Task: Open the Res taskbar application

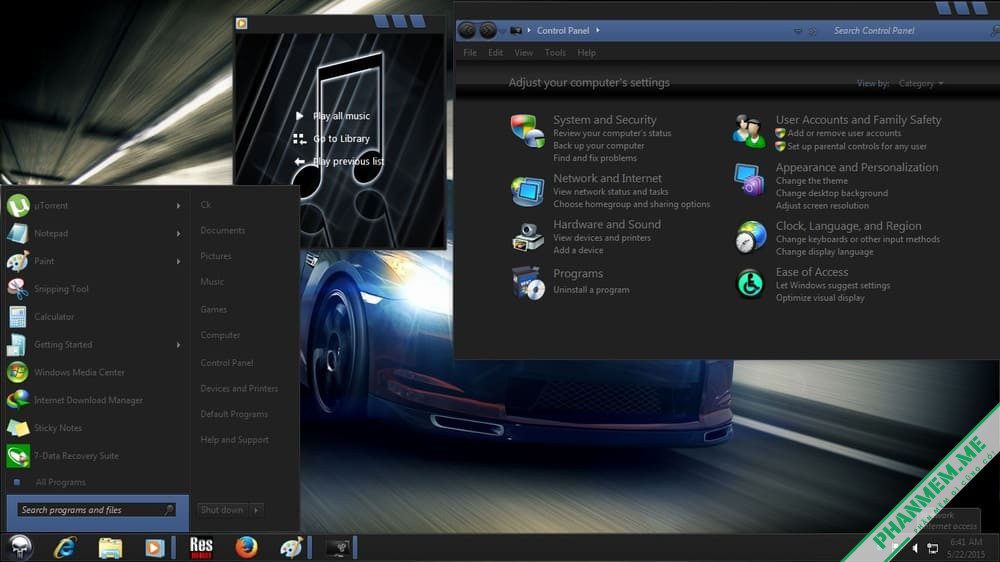Action: pos(201,547)
